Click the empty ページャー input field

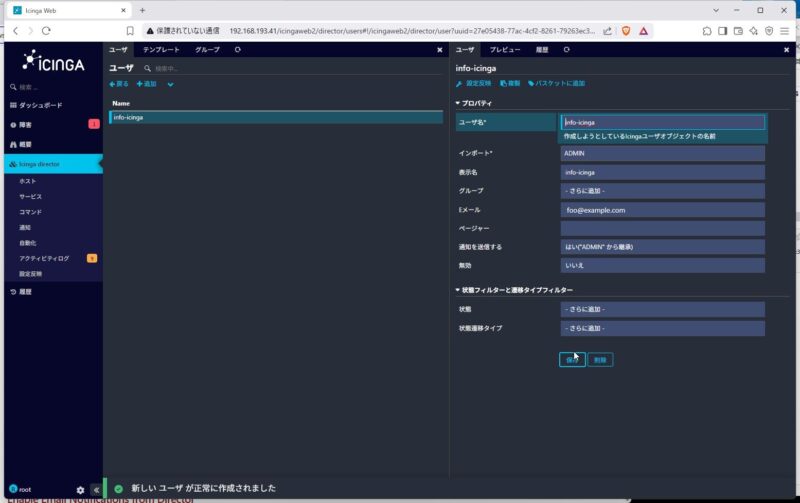[x=663, y=228]
